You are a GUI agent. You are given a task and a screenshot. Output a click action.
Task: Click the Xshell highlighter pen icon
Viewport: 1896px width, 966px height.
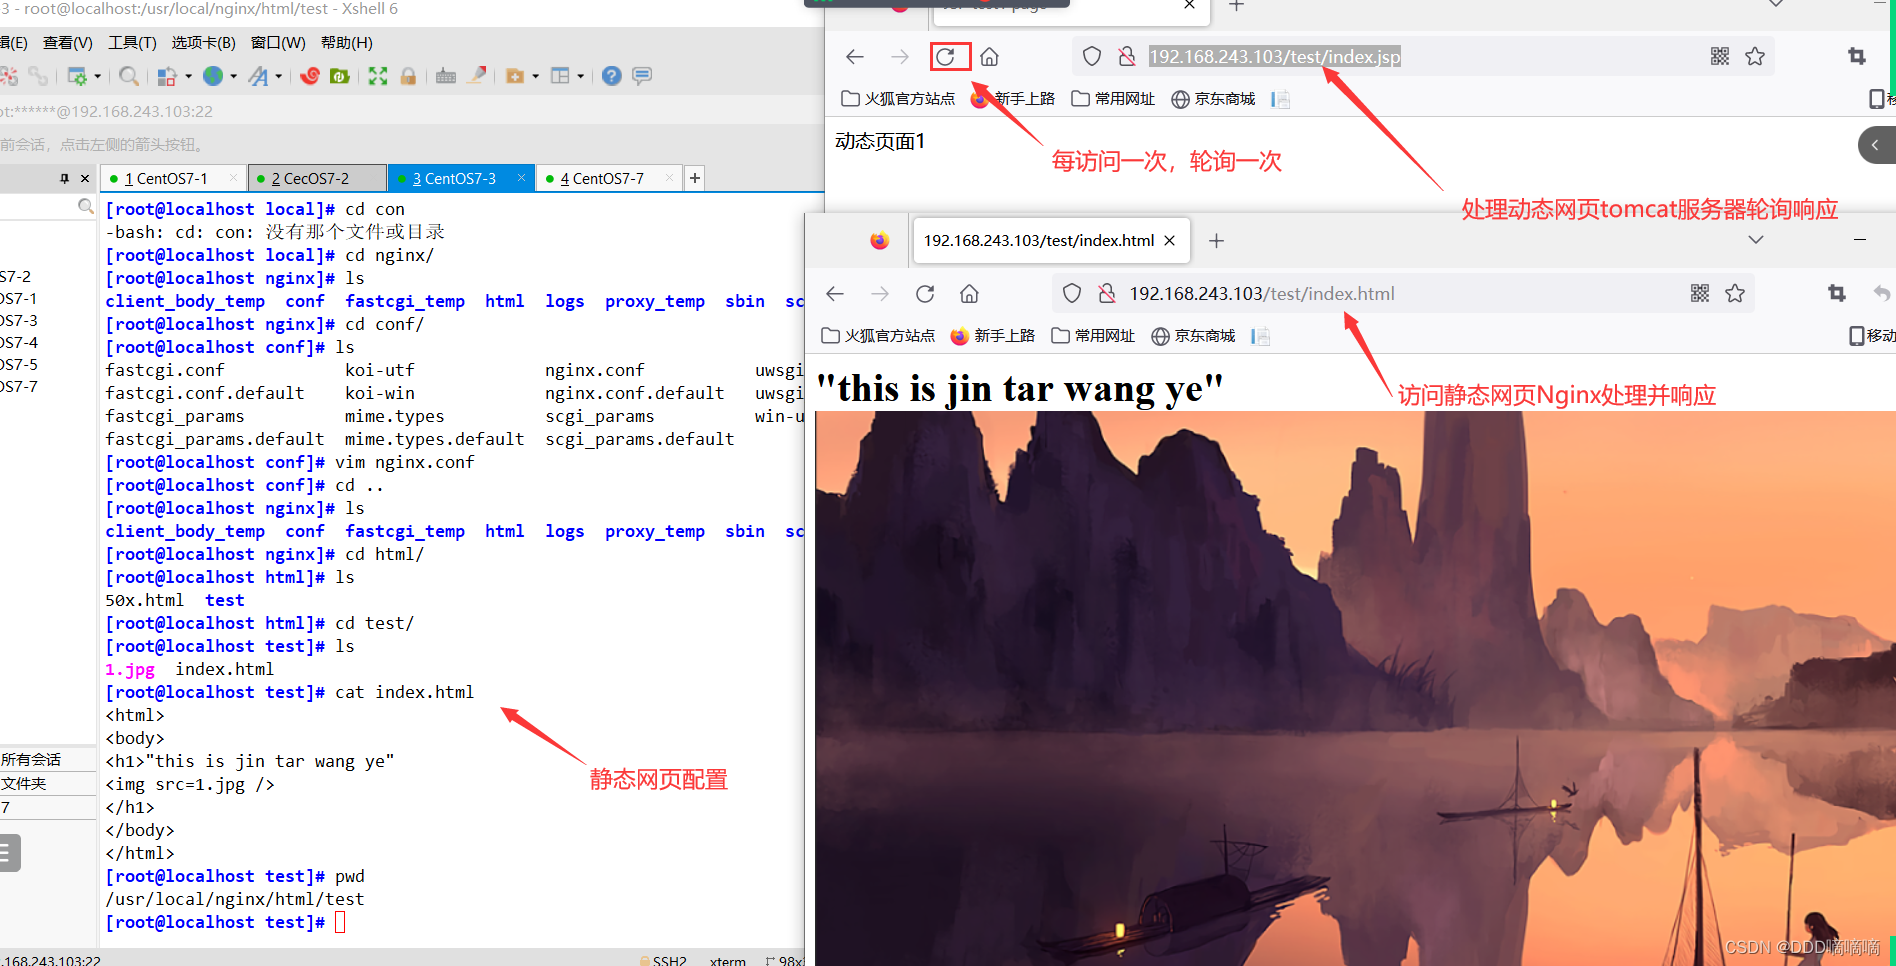click(x=478, y=75)
